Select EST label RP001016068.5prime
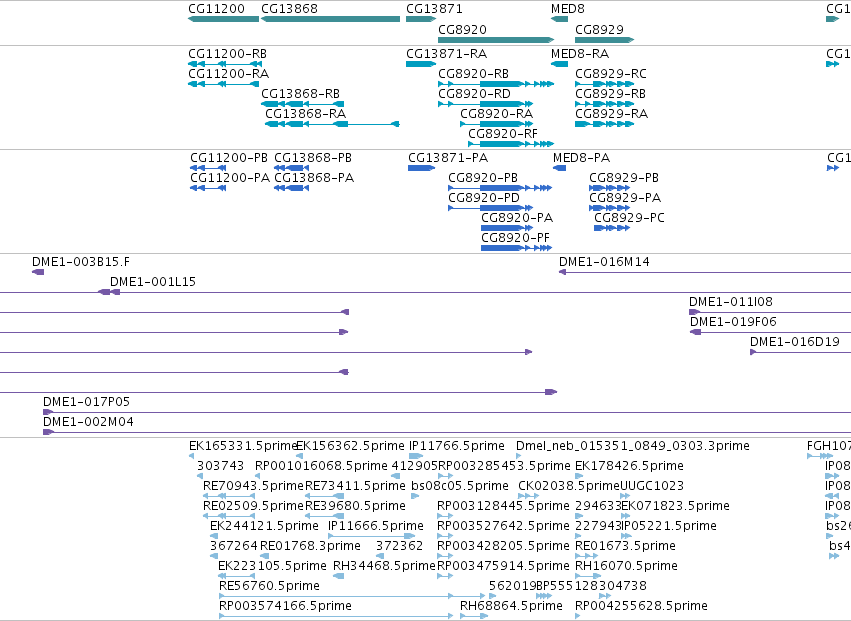Screen dimensions: 851x621 click(x=321, y=466)
